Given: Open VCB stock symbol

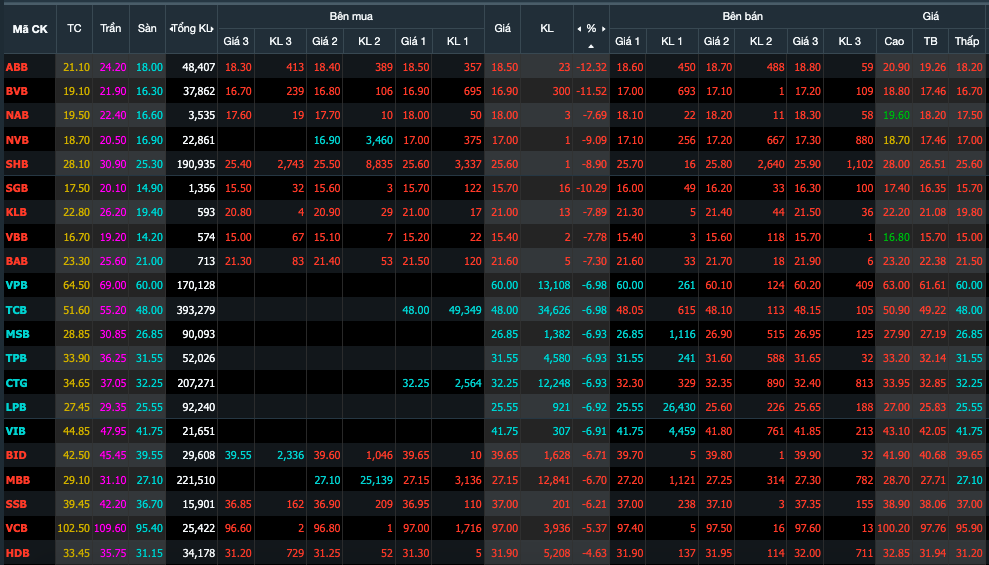Looking at the screenshot, I should 17,528.
